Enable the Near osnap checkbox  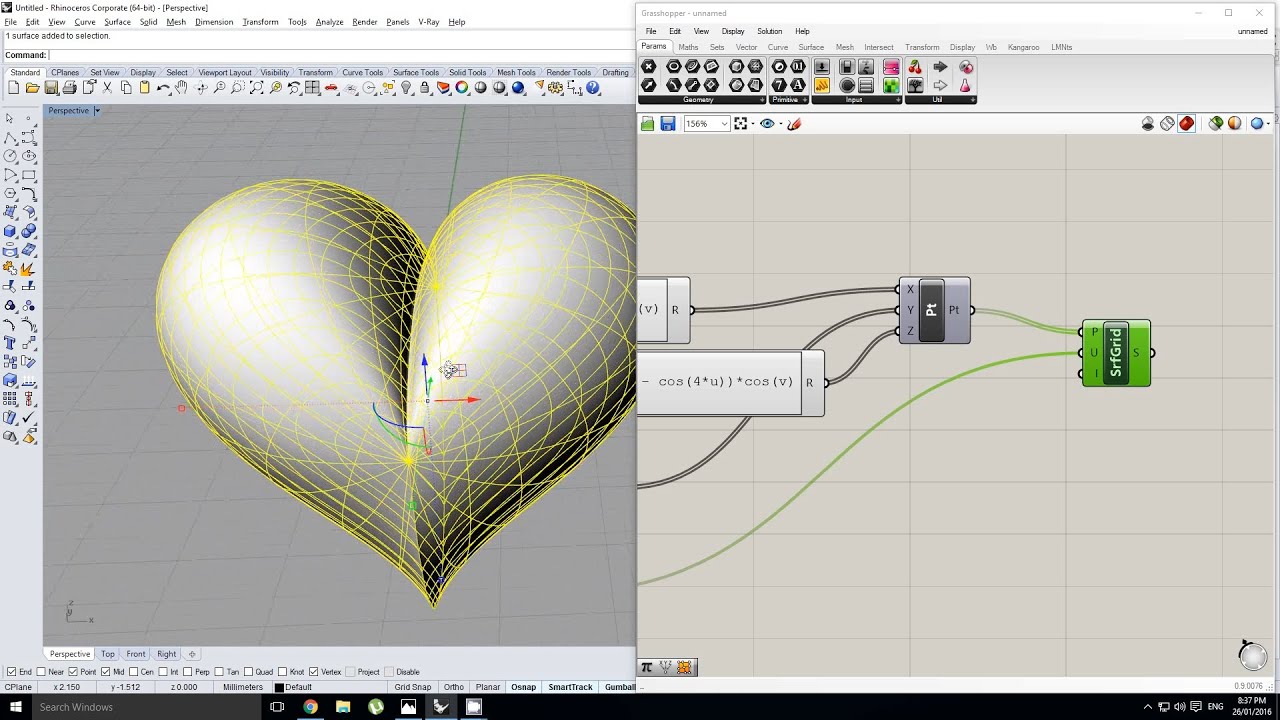pyautogui.click(x=42, y=672)
